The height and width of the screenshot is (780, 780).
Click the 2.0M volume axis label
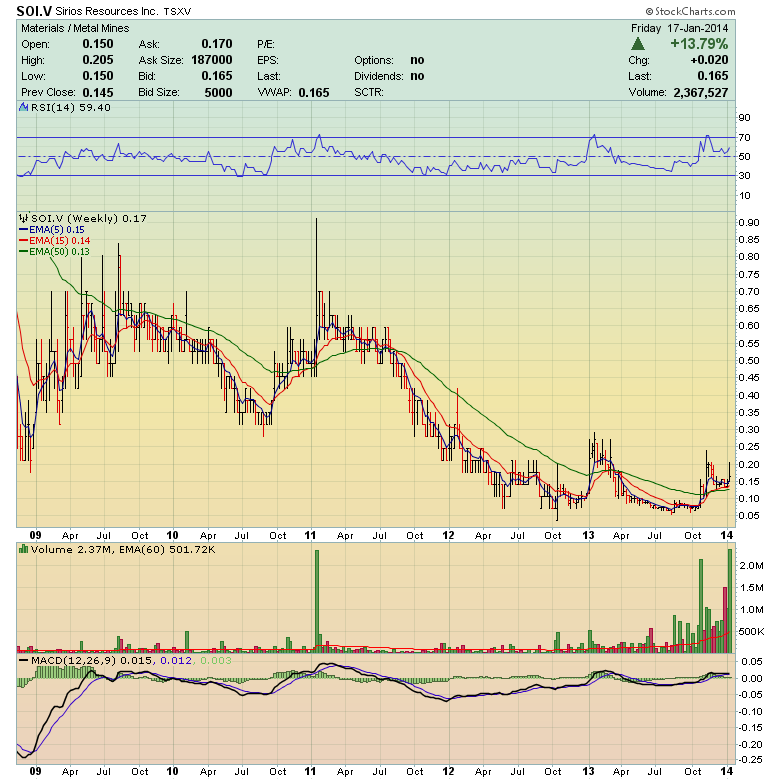(x=751, y=566)
